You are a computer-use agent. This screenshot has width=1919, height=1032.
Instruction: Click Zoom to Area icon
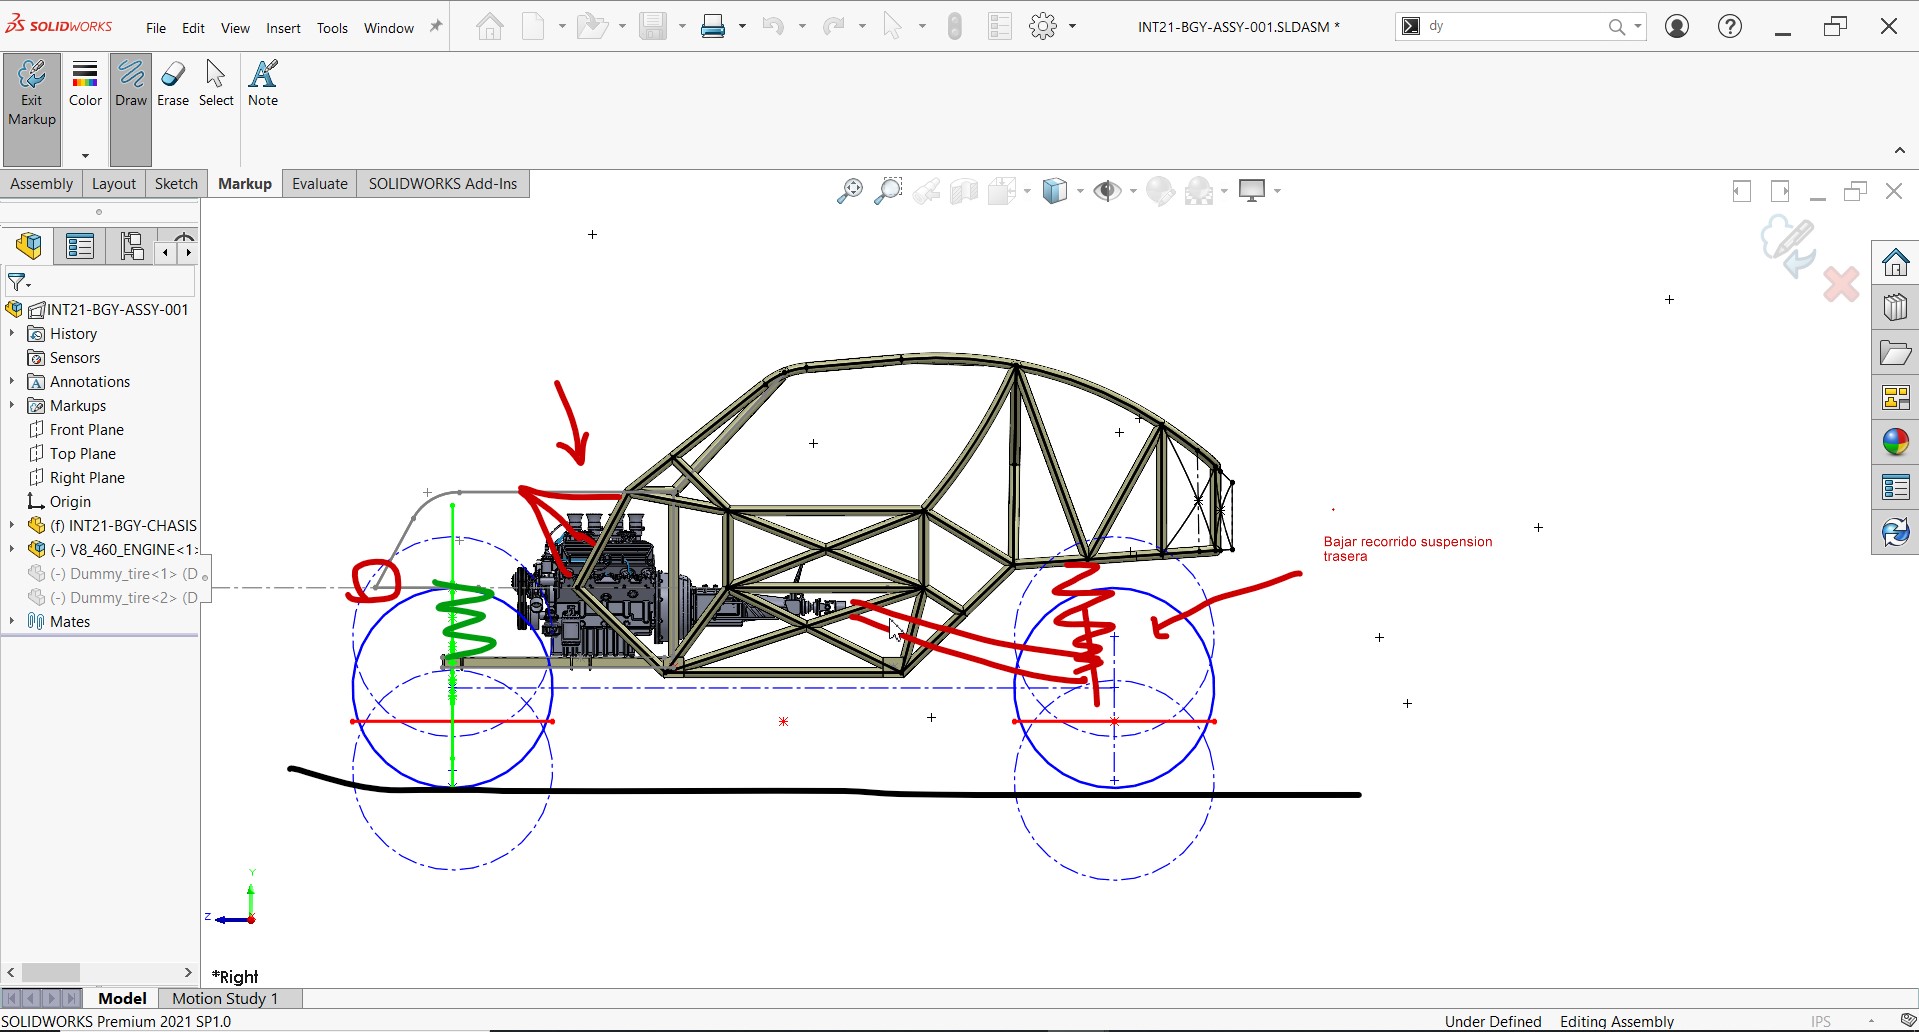click(888, 191)
